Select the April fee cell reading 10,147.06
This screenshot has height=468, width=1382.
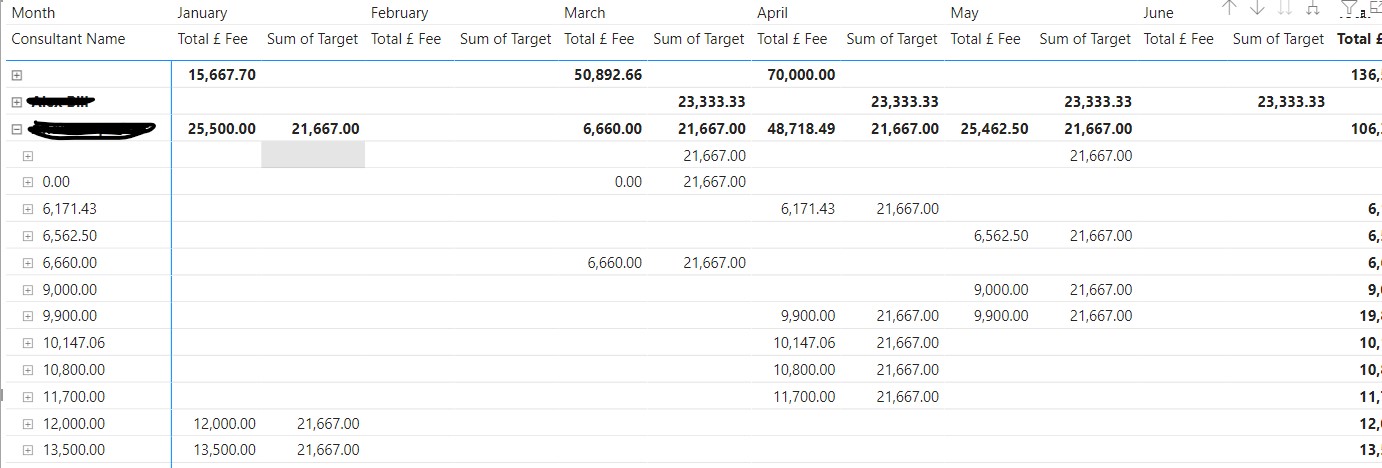804,343
